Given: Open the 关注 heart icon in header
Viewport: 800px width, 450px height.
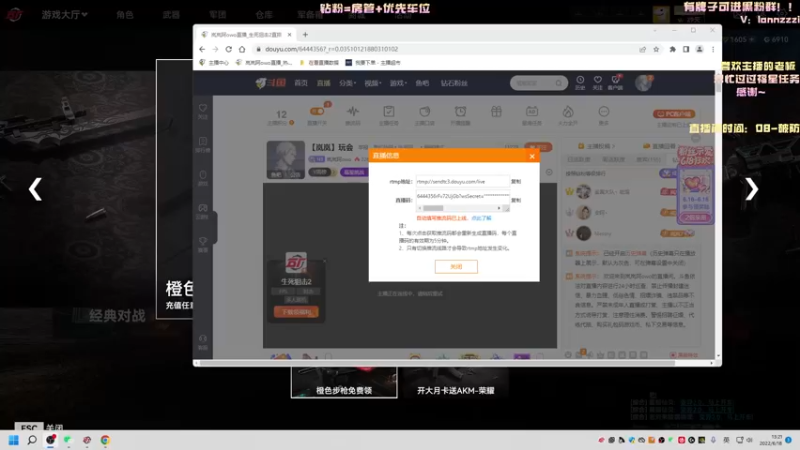Looking at the screenshot, I should pyautogui.click(x=597, y=82).
